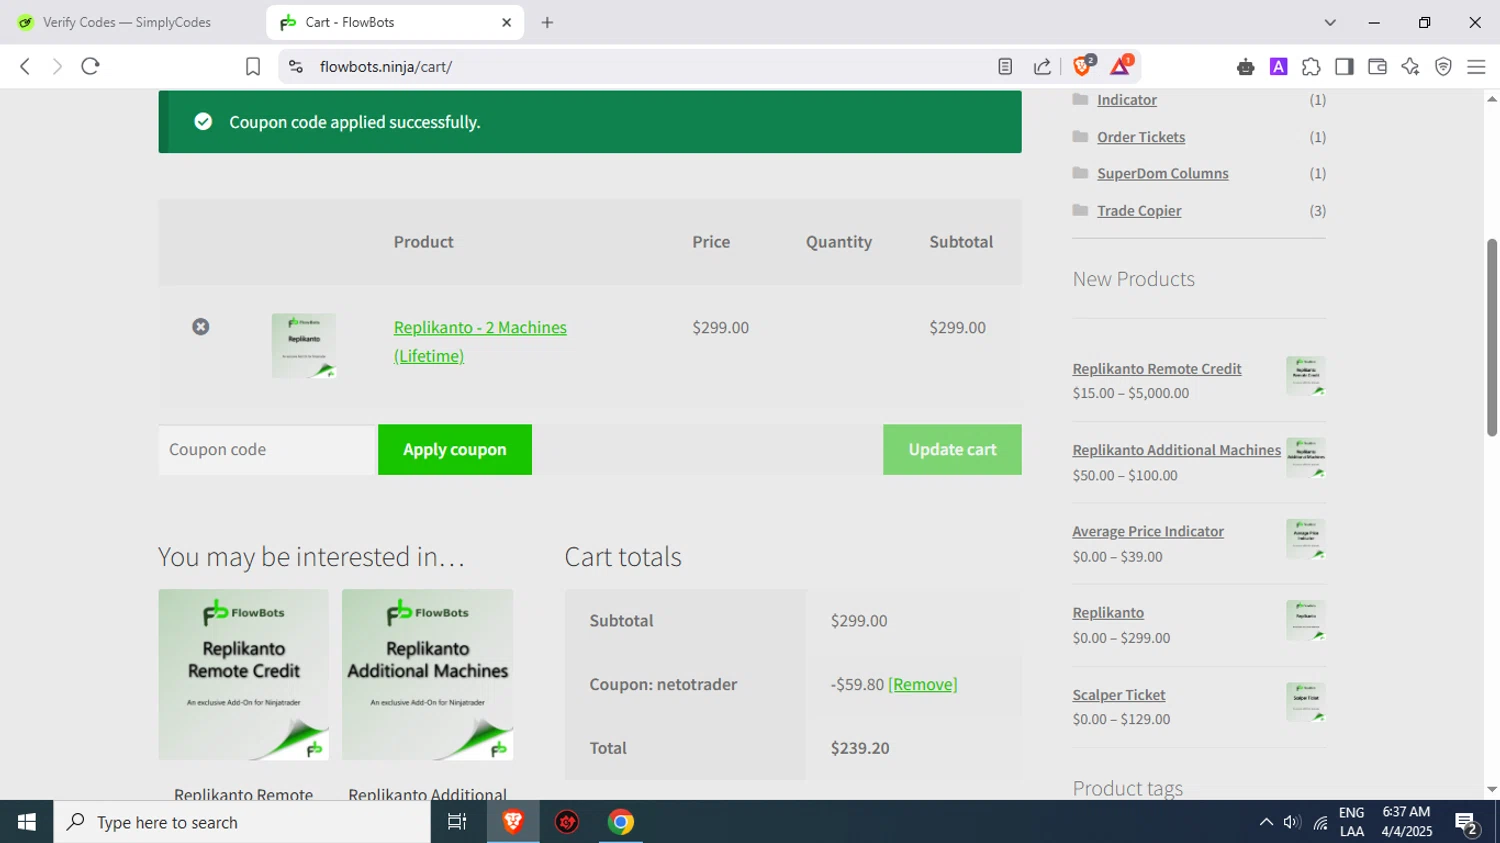The width and height of the screenshot is (1500, 843).
Task: Open the Trade Copier category link
Action: 1139,210
